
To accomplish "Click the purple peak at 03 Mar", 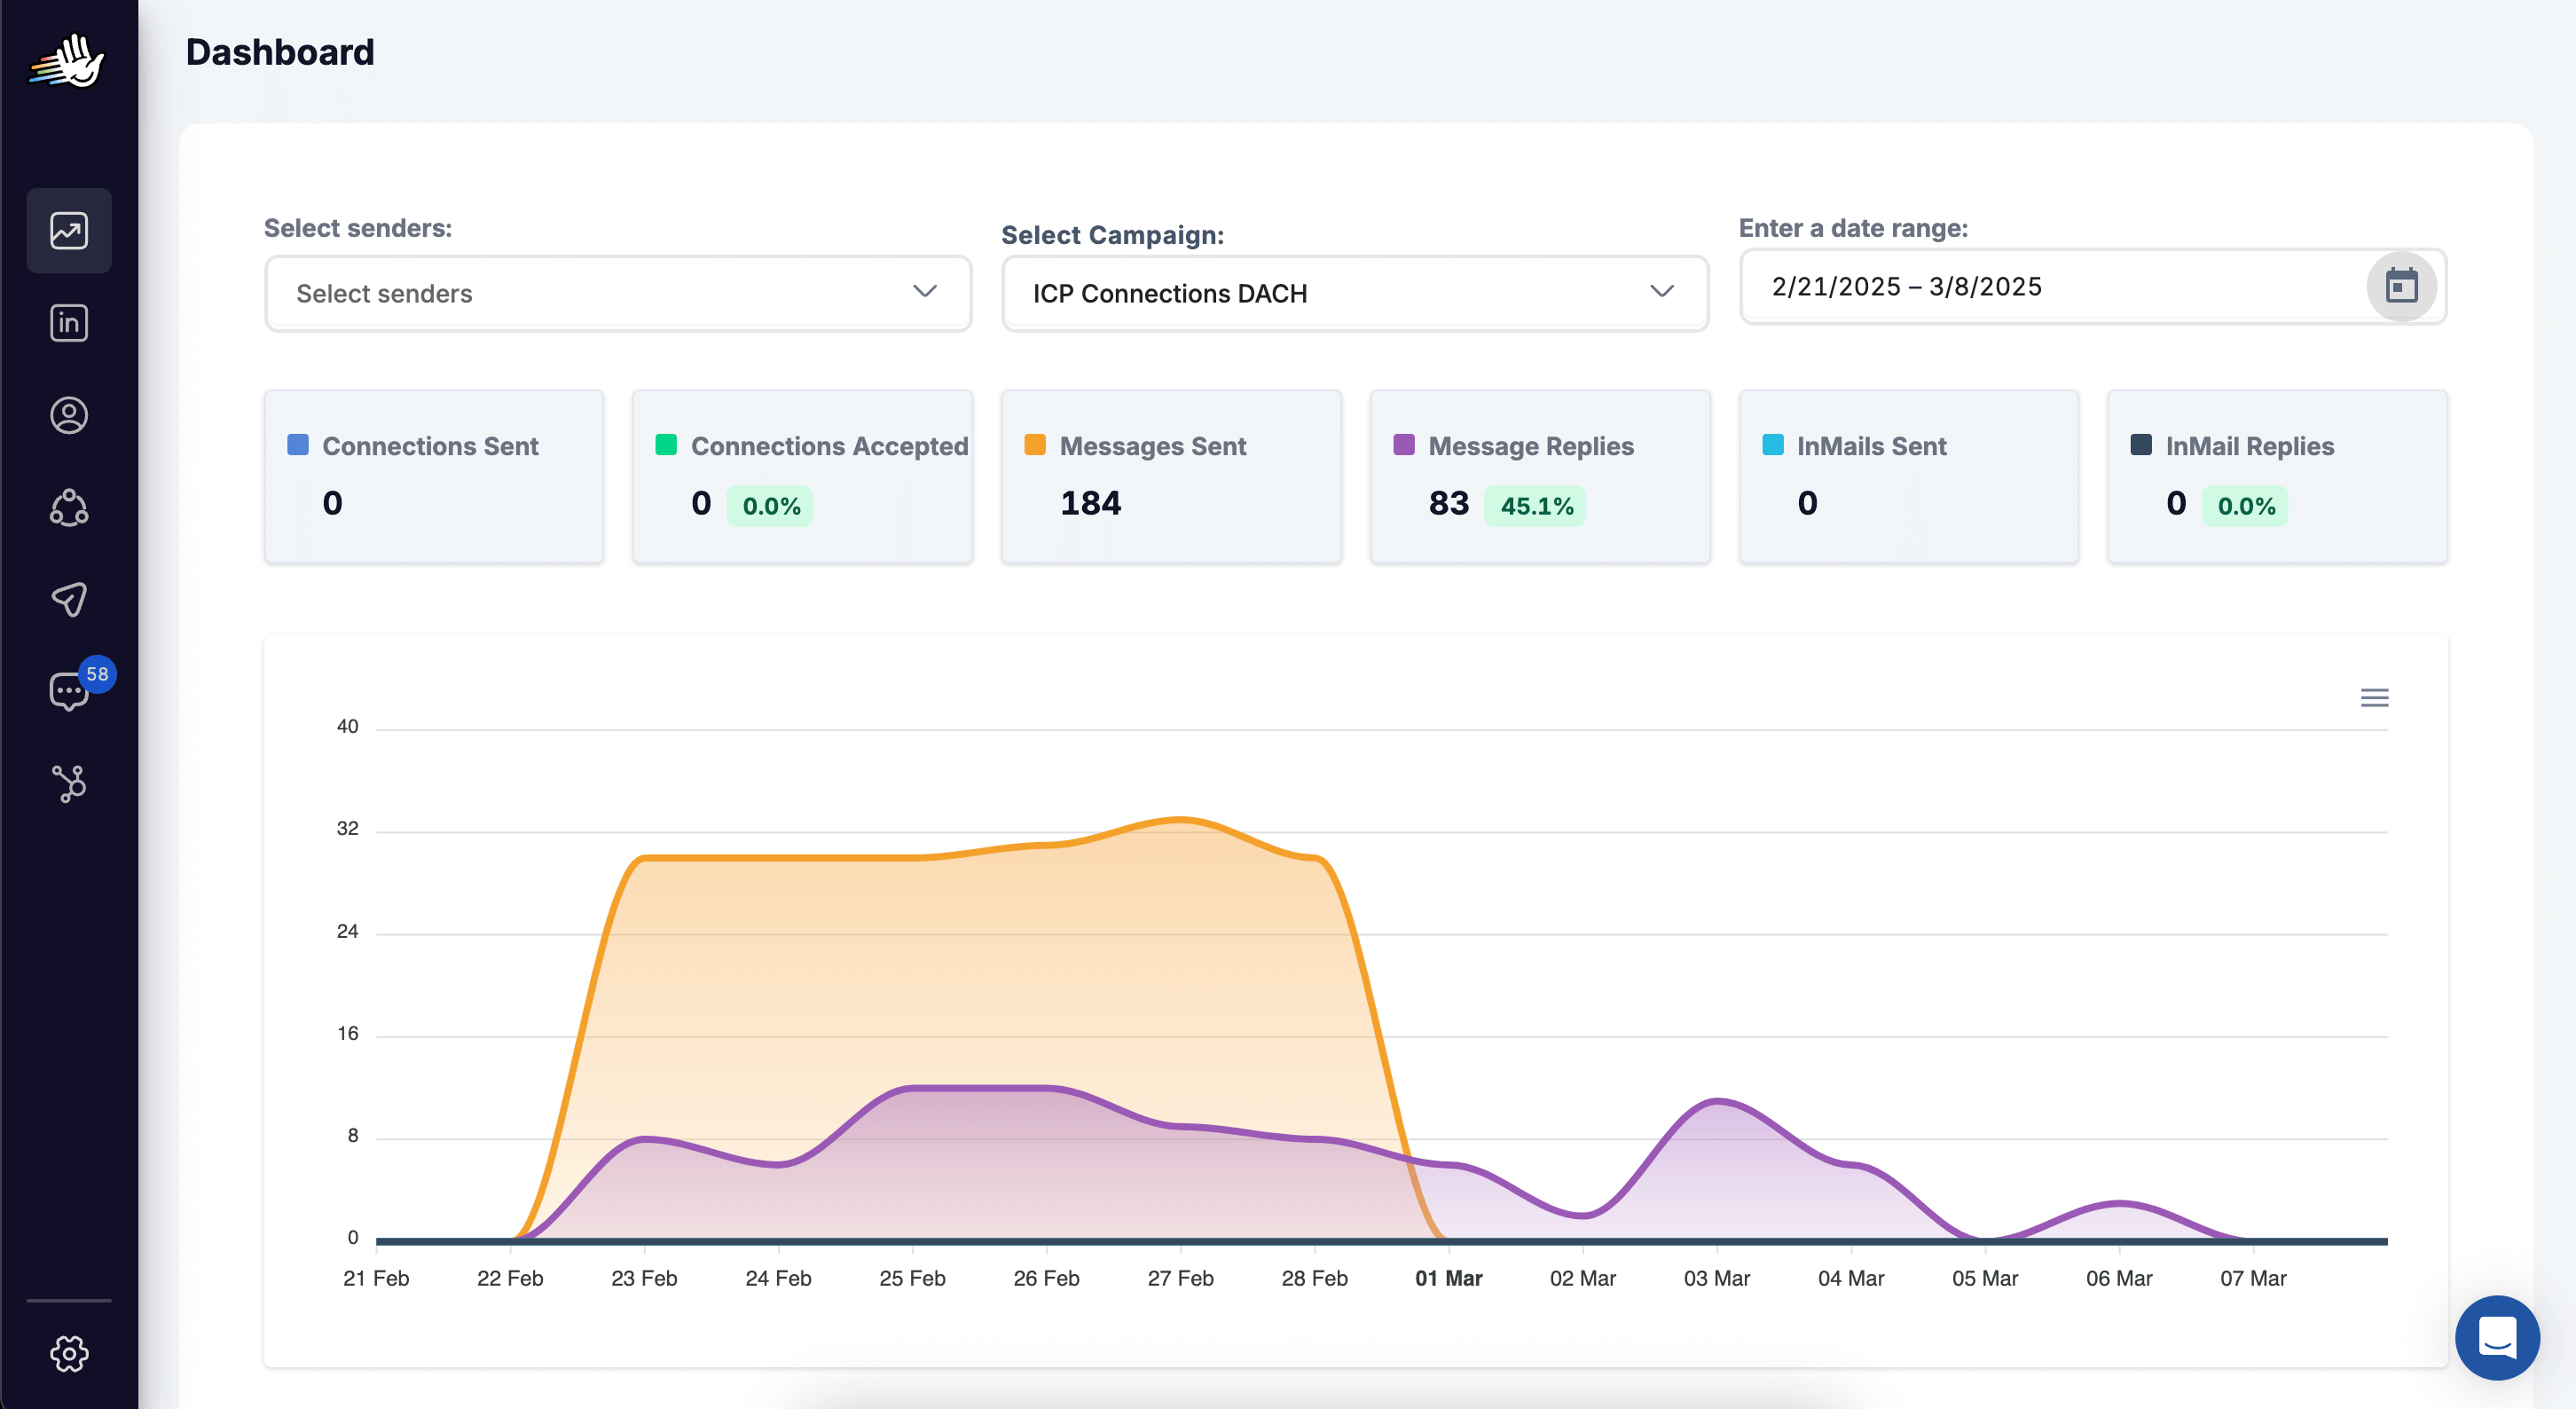I will point(1717,1101).
